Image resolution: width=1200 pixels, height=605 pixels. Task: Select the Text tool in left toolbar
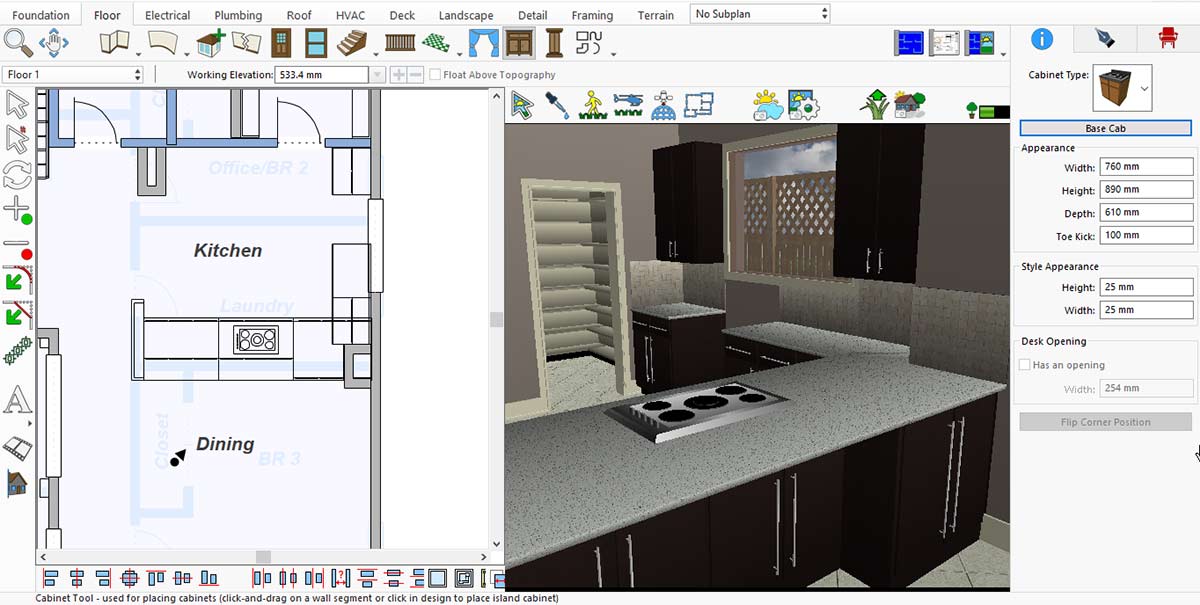[17, 401]
